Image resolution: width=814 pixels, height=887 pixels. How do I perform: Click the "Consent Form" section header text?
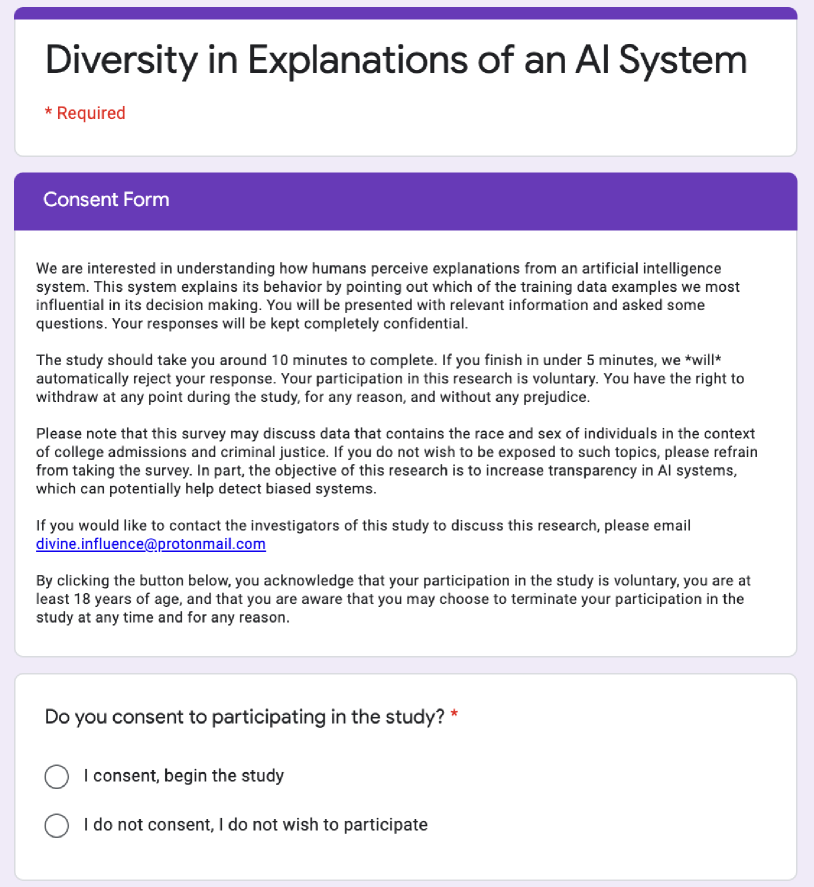(106, 200)
